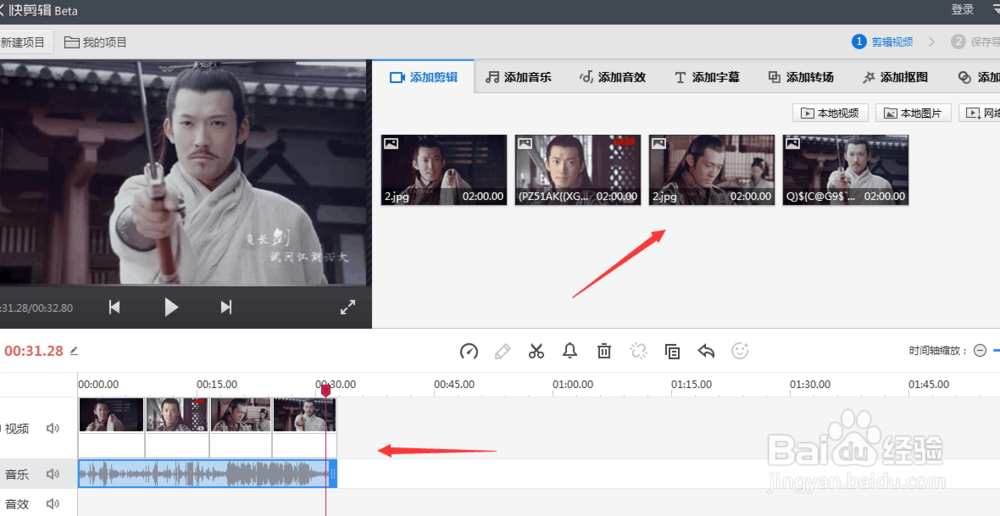This screenshot has height=516, width=1000.
Task: Zoom out the timeline with minus button
Action: pyautogui.click(x=980, y=351)
